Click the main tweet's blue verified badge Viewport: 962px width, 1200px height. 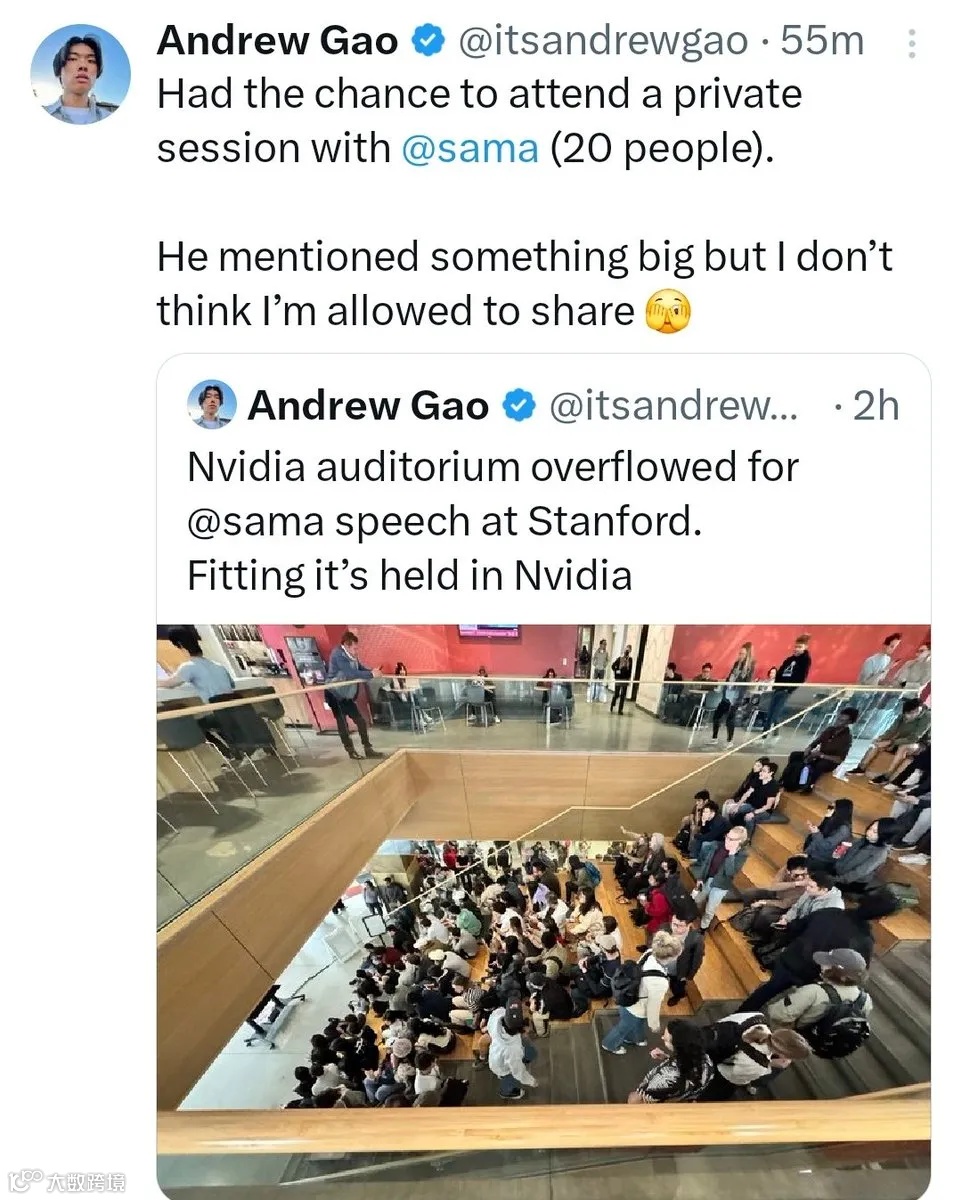[x=429, y=41]
